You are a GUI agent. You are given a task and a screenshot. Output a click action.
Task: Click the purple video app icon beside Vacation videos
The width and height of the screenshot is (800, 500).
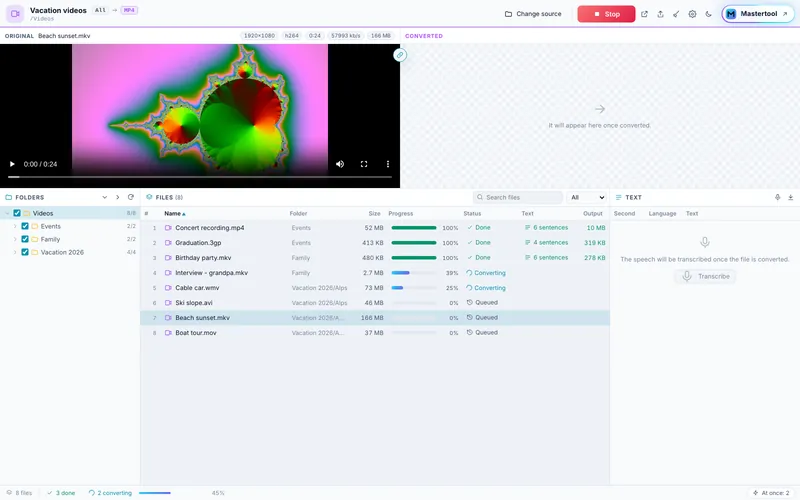coord(15,14)
